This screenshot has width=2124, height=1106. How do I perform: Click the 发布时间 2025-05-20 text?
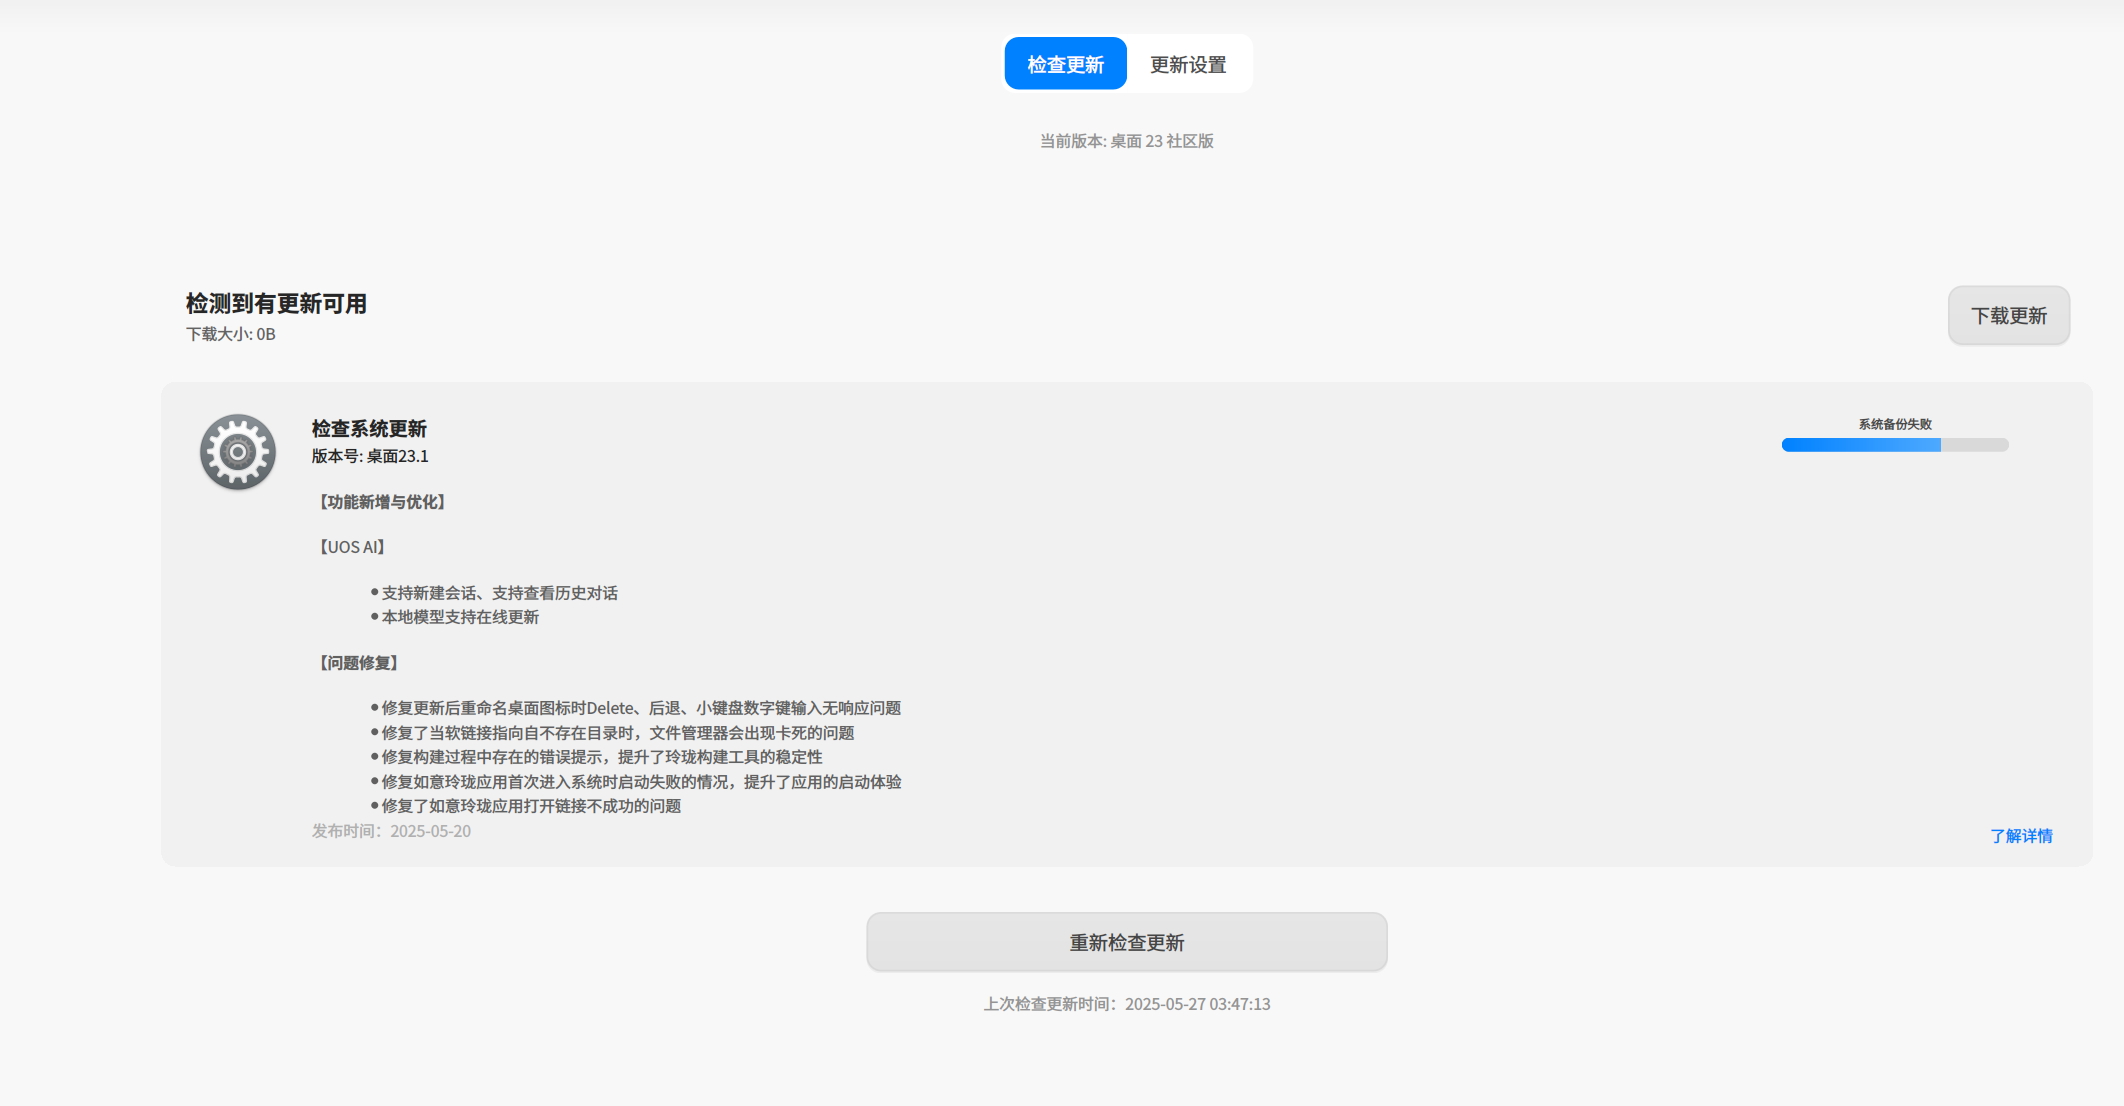[x=391, y=831]
